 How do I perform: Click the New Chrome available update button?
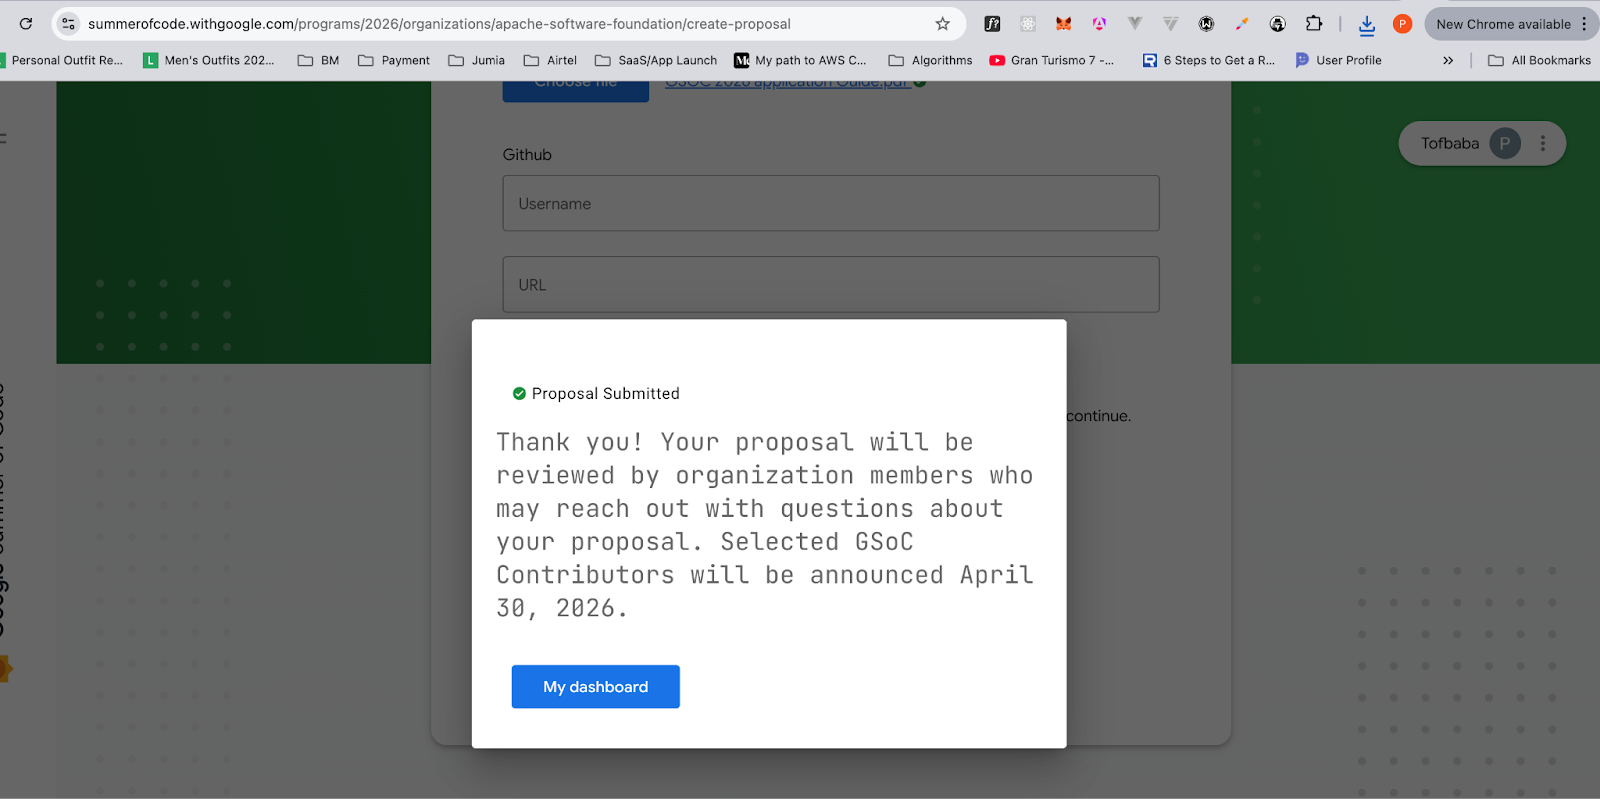1503,24
